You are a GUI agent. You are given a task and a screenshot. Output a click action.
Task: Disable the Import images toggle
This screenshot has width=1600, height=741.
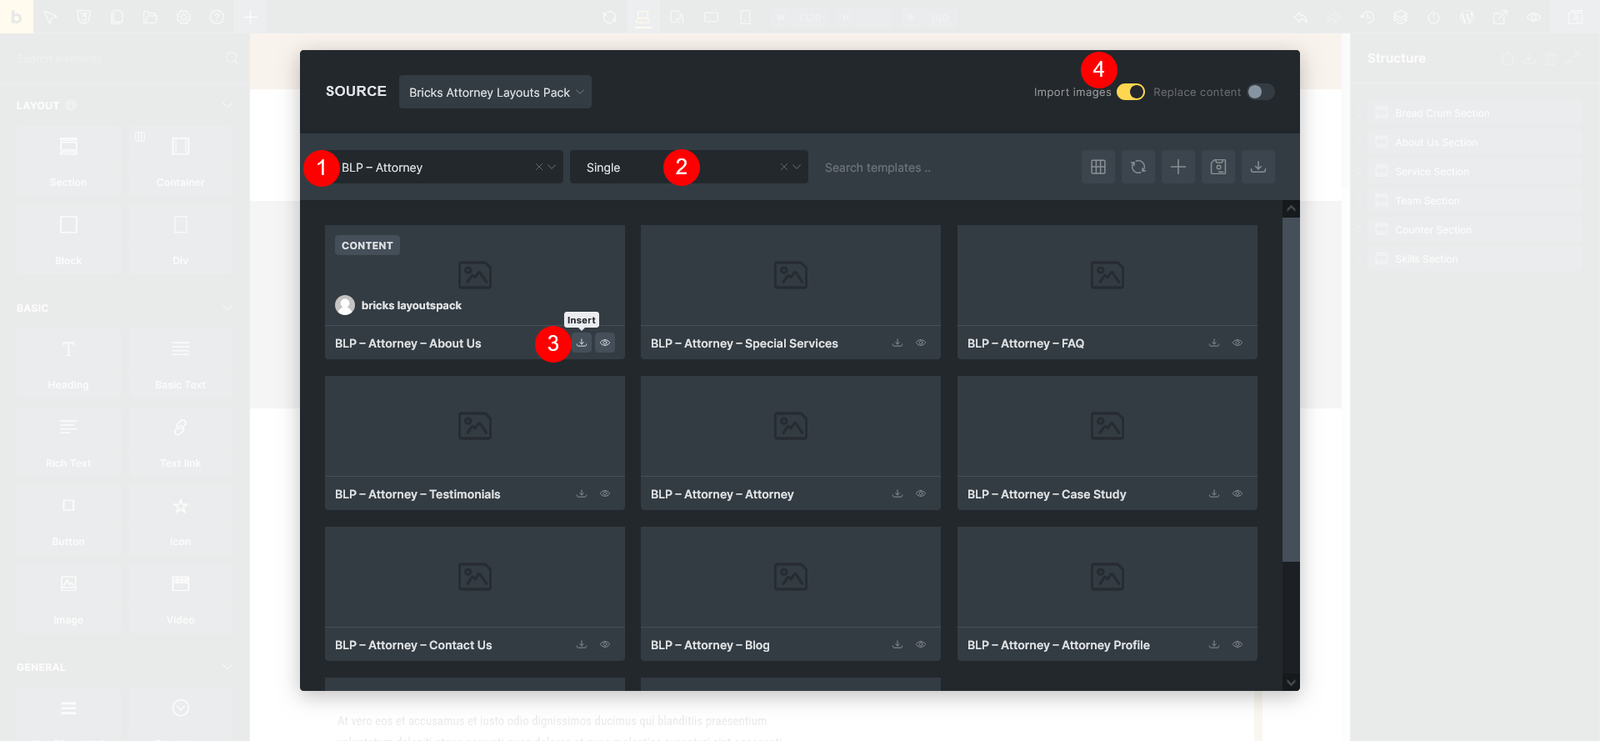click(1131, 92)
